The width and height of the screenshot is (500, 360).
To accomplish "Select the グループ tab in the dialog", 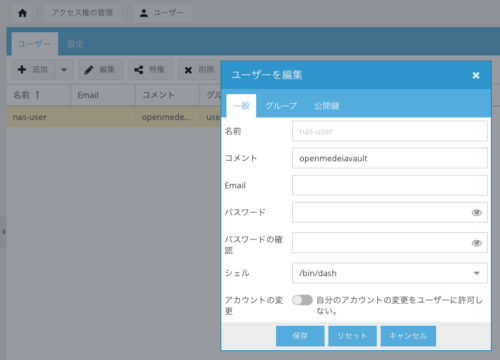I will 281,106.
